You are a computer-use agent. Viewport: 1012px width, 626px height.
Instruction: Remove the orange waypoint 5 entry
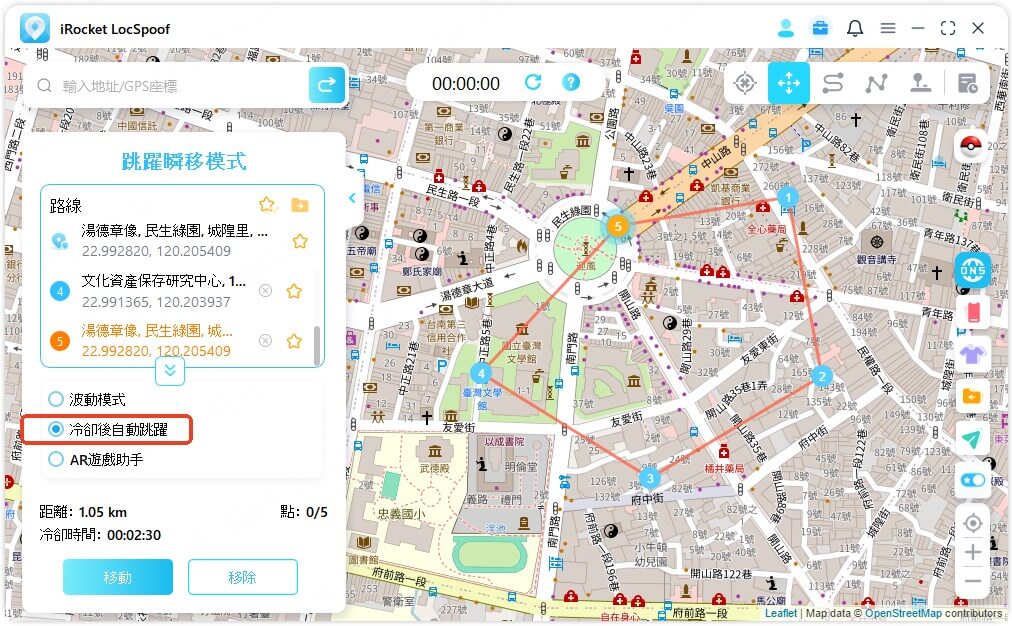coord(265,340)
